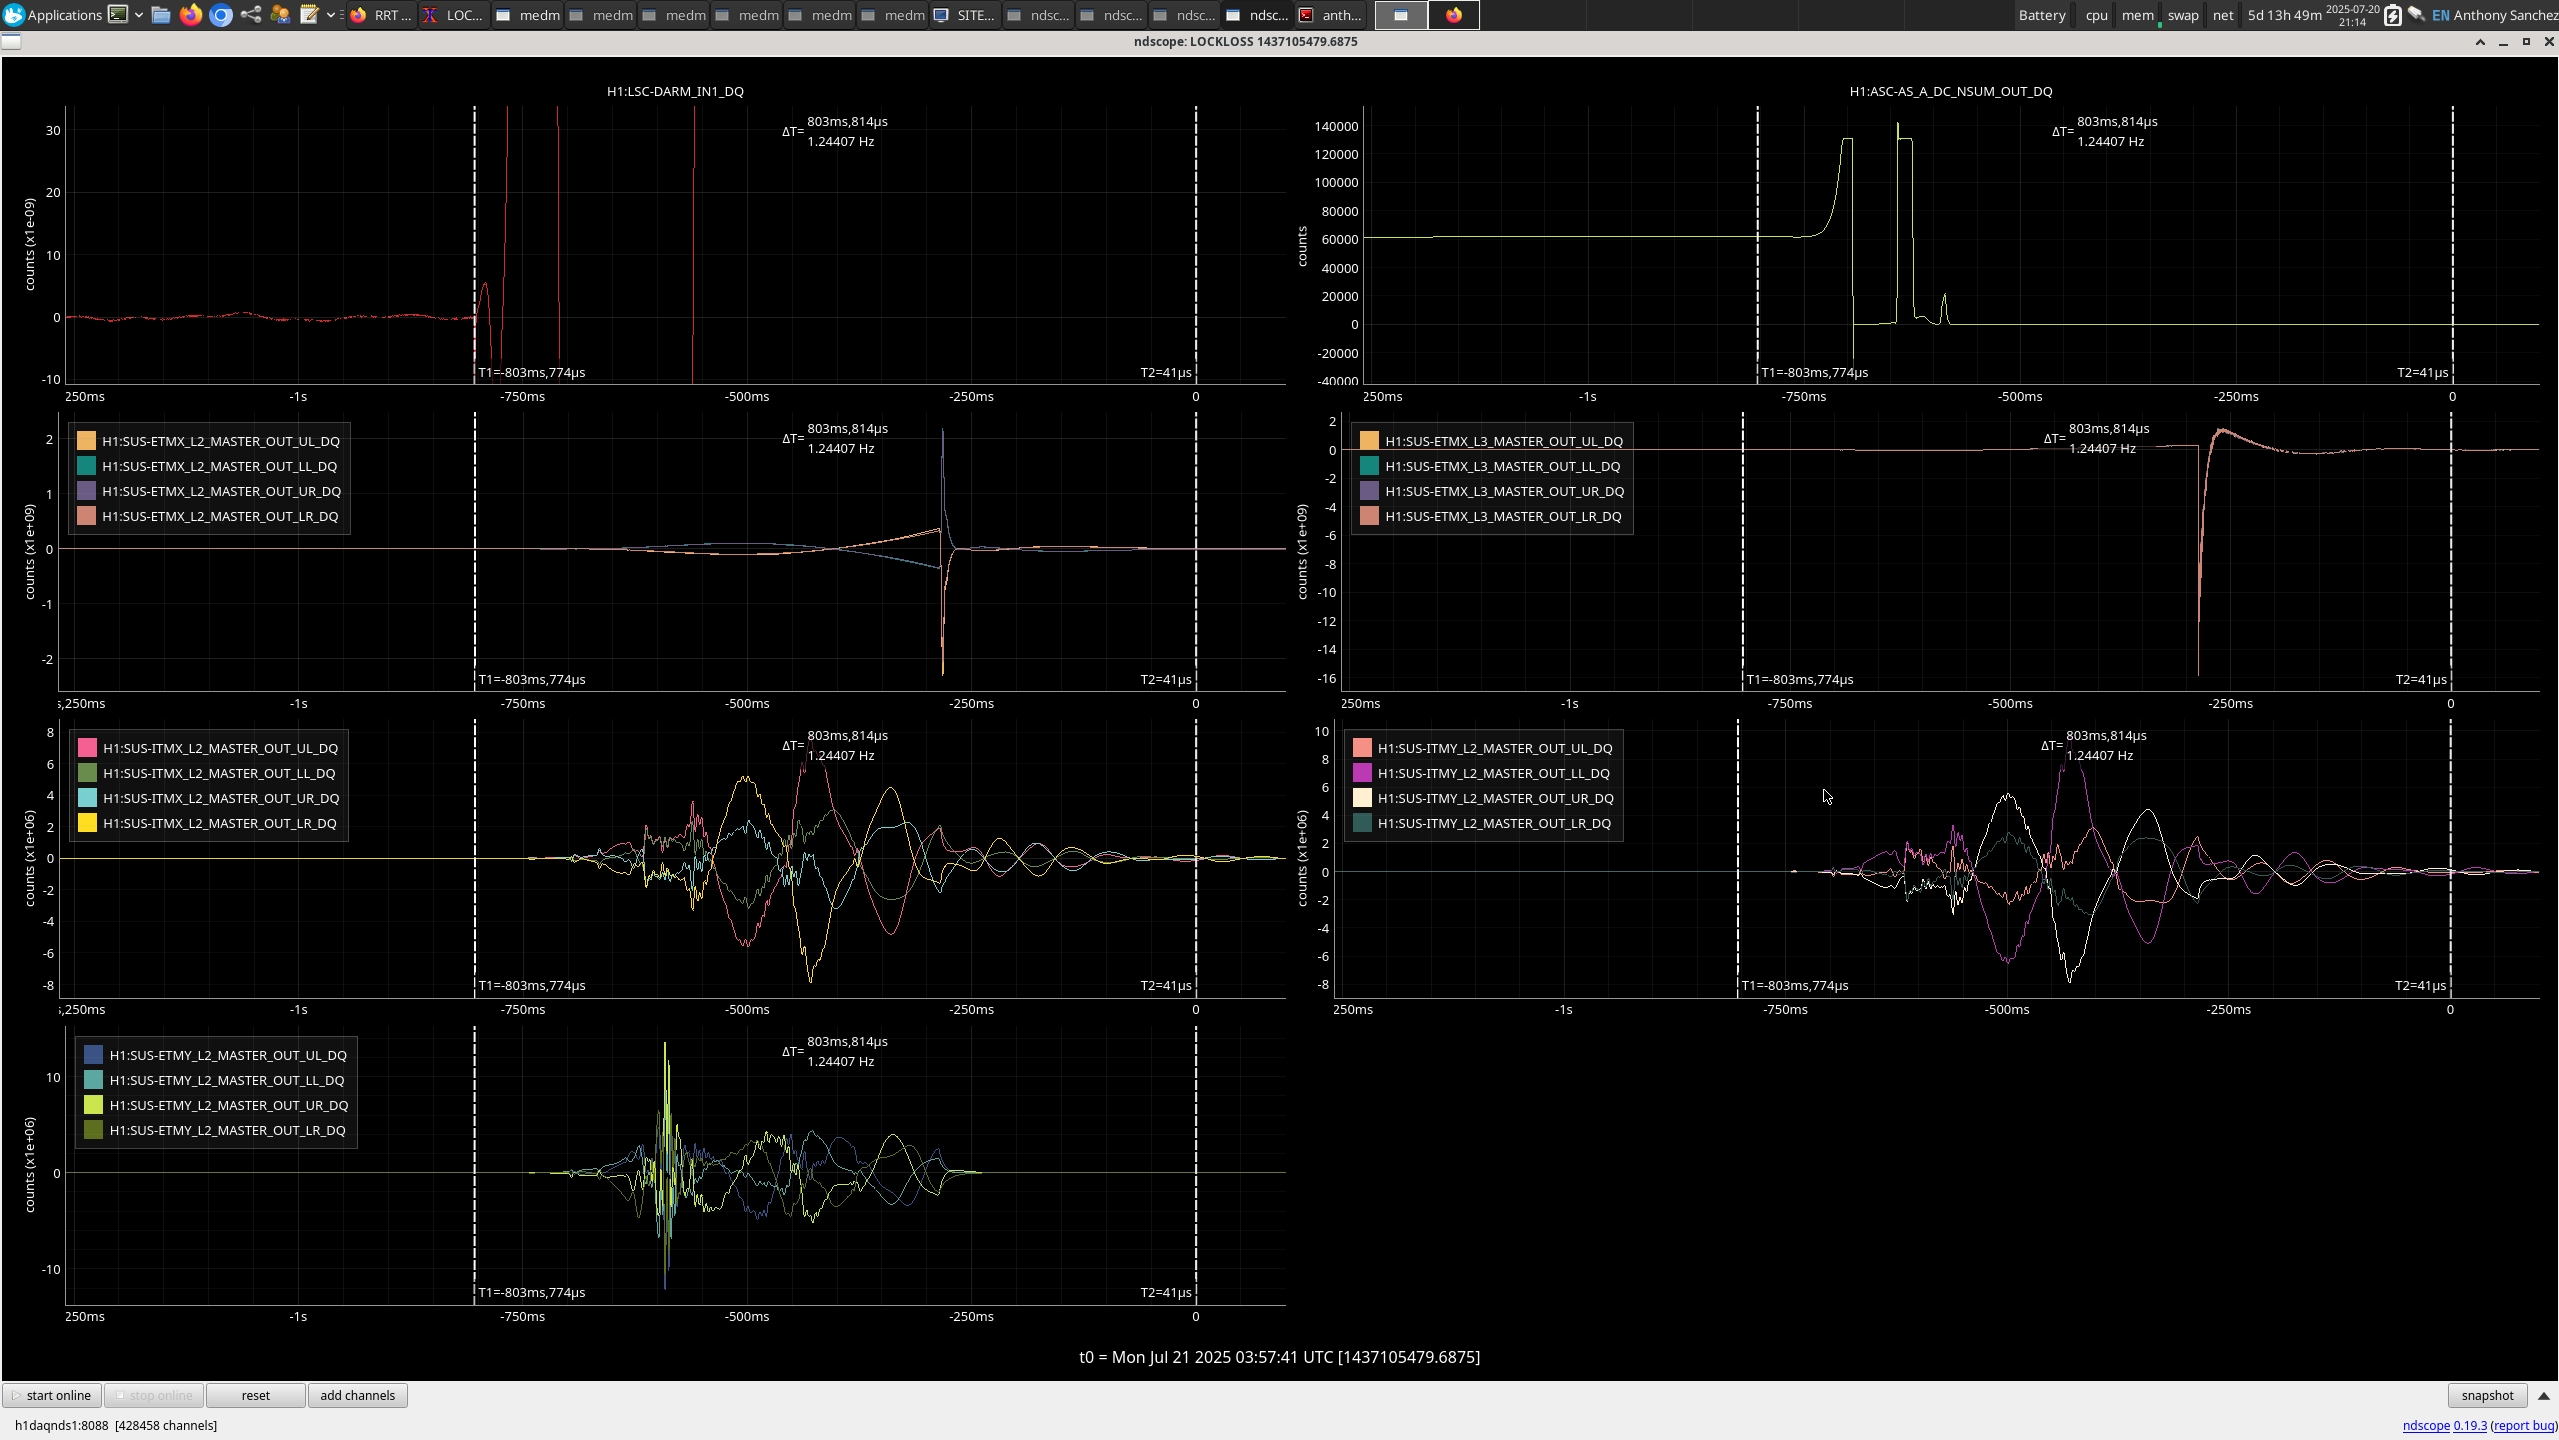Viewport: 2559px width, 1440px height.
Task: Launch the Chromium browser icon
Action: pyautogui.click(x=221, y=15)
